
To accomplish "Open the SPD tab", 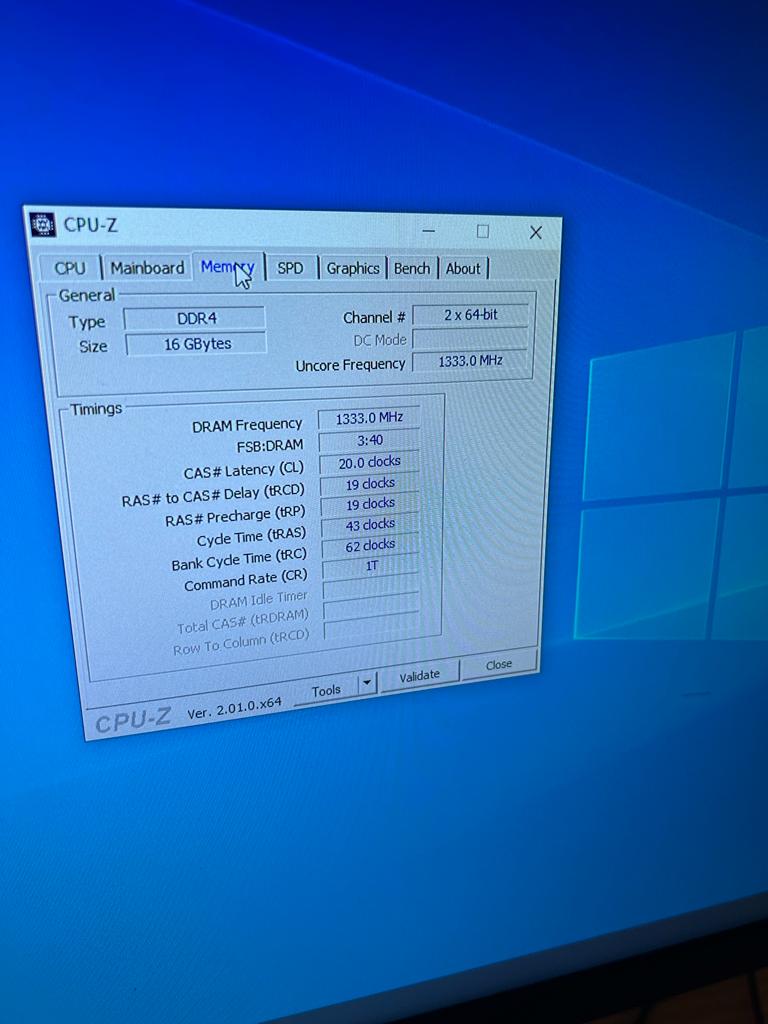I will 291,268.
